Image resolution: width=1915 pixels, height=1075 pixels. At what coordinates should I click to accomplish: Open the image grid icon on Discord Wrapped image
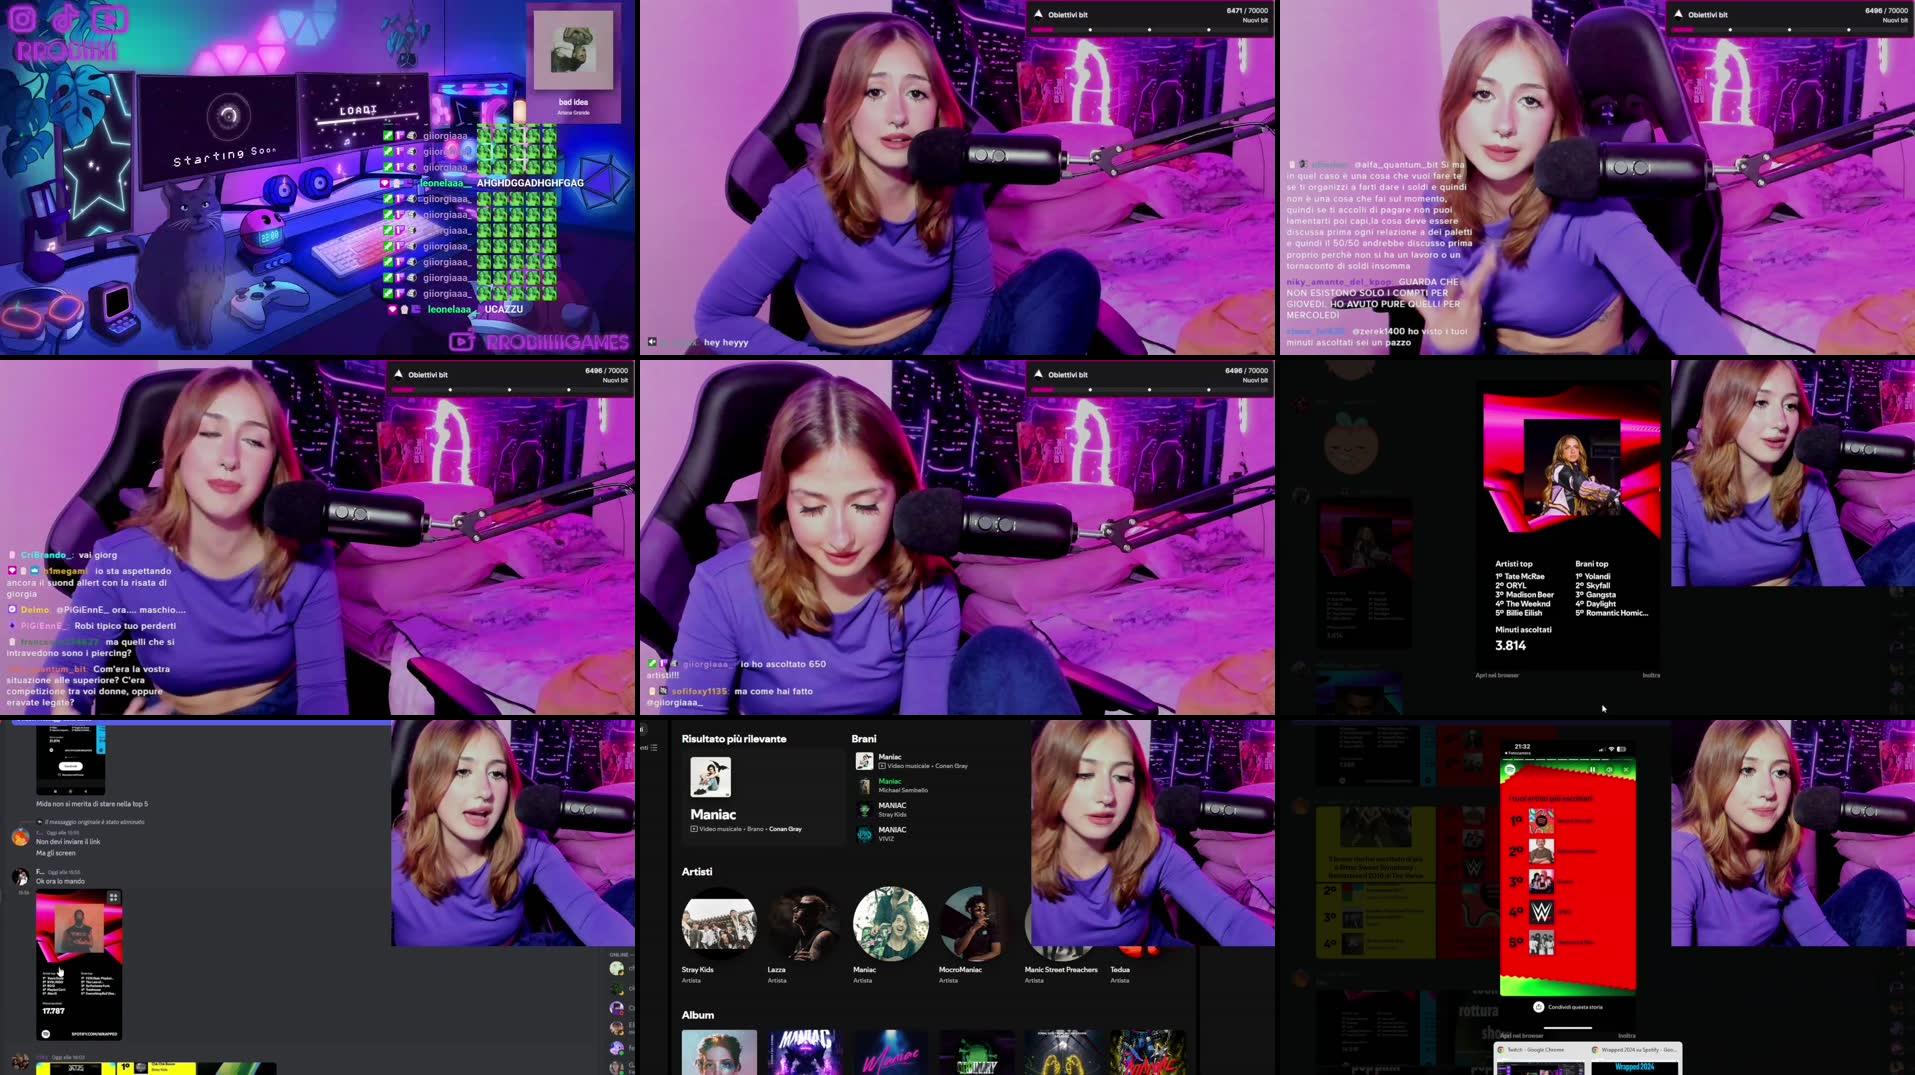coord(113,897)
